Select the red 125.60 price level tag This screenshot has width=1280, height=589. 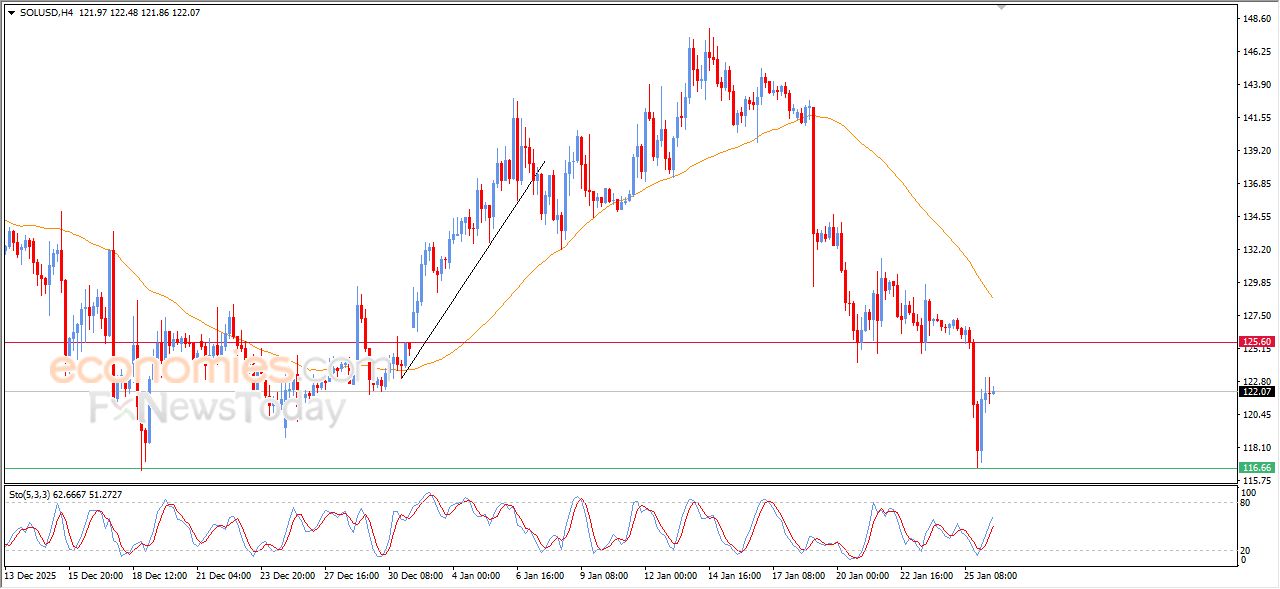(x=1256, y=342)
